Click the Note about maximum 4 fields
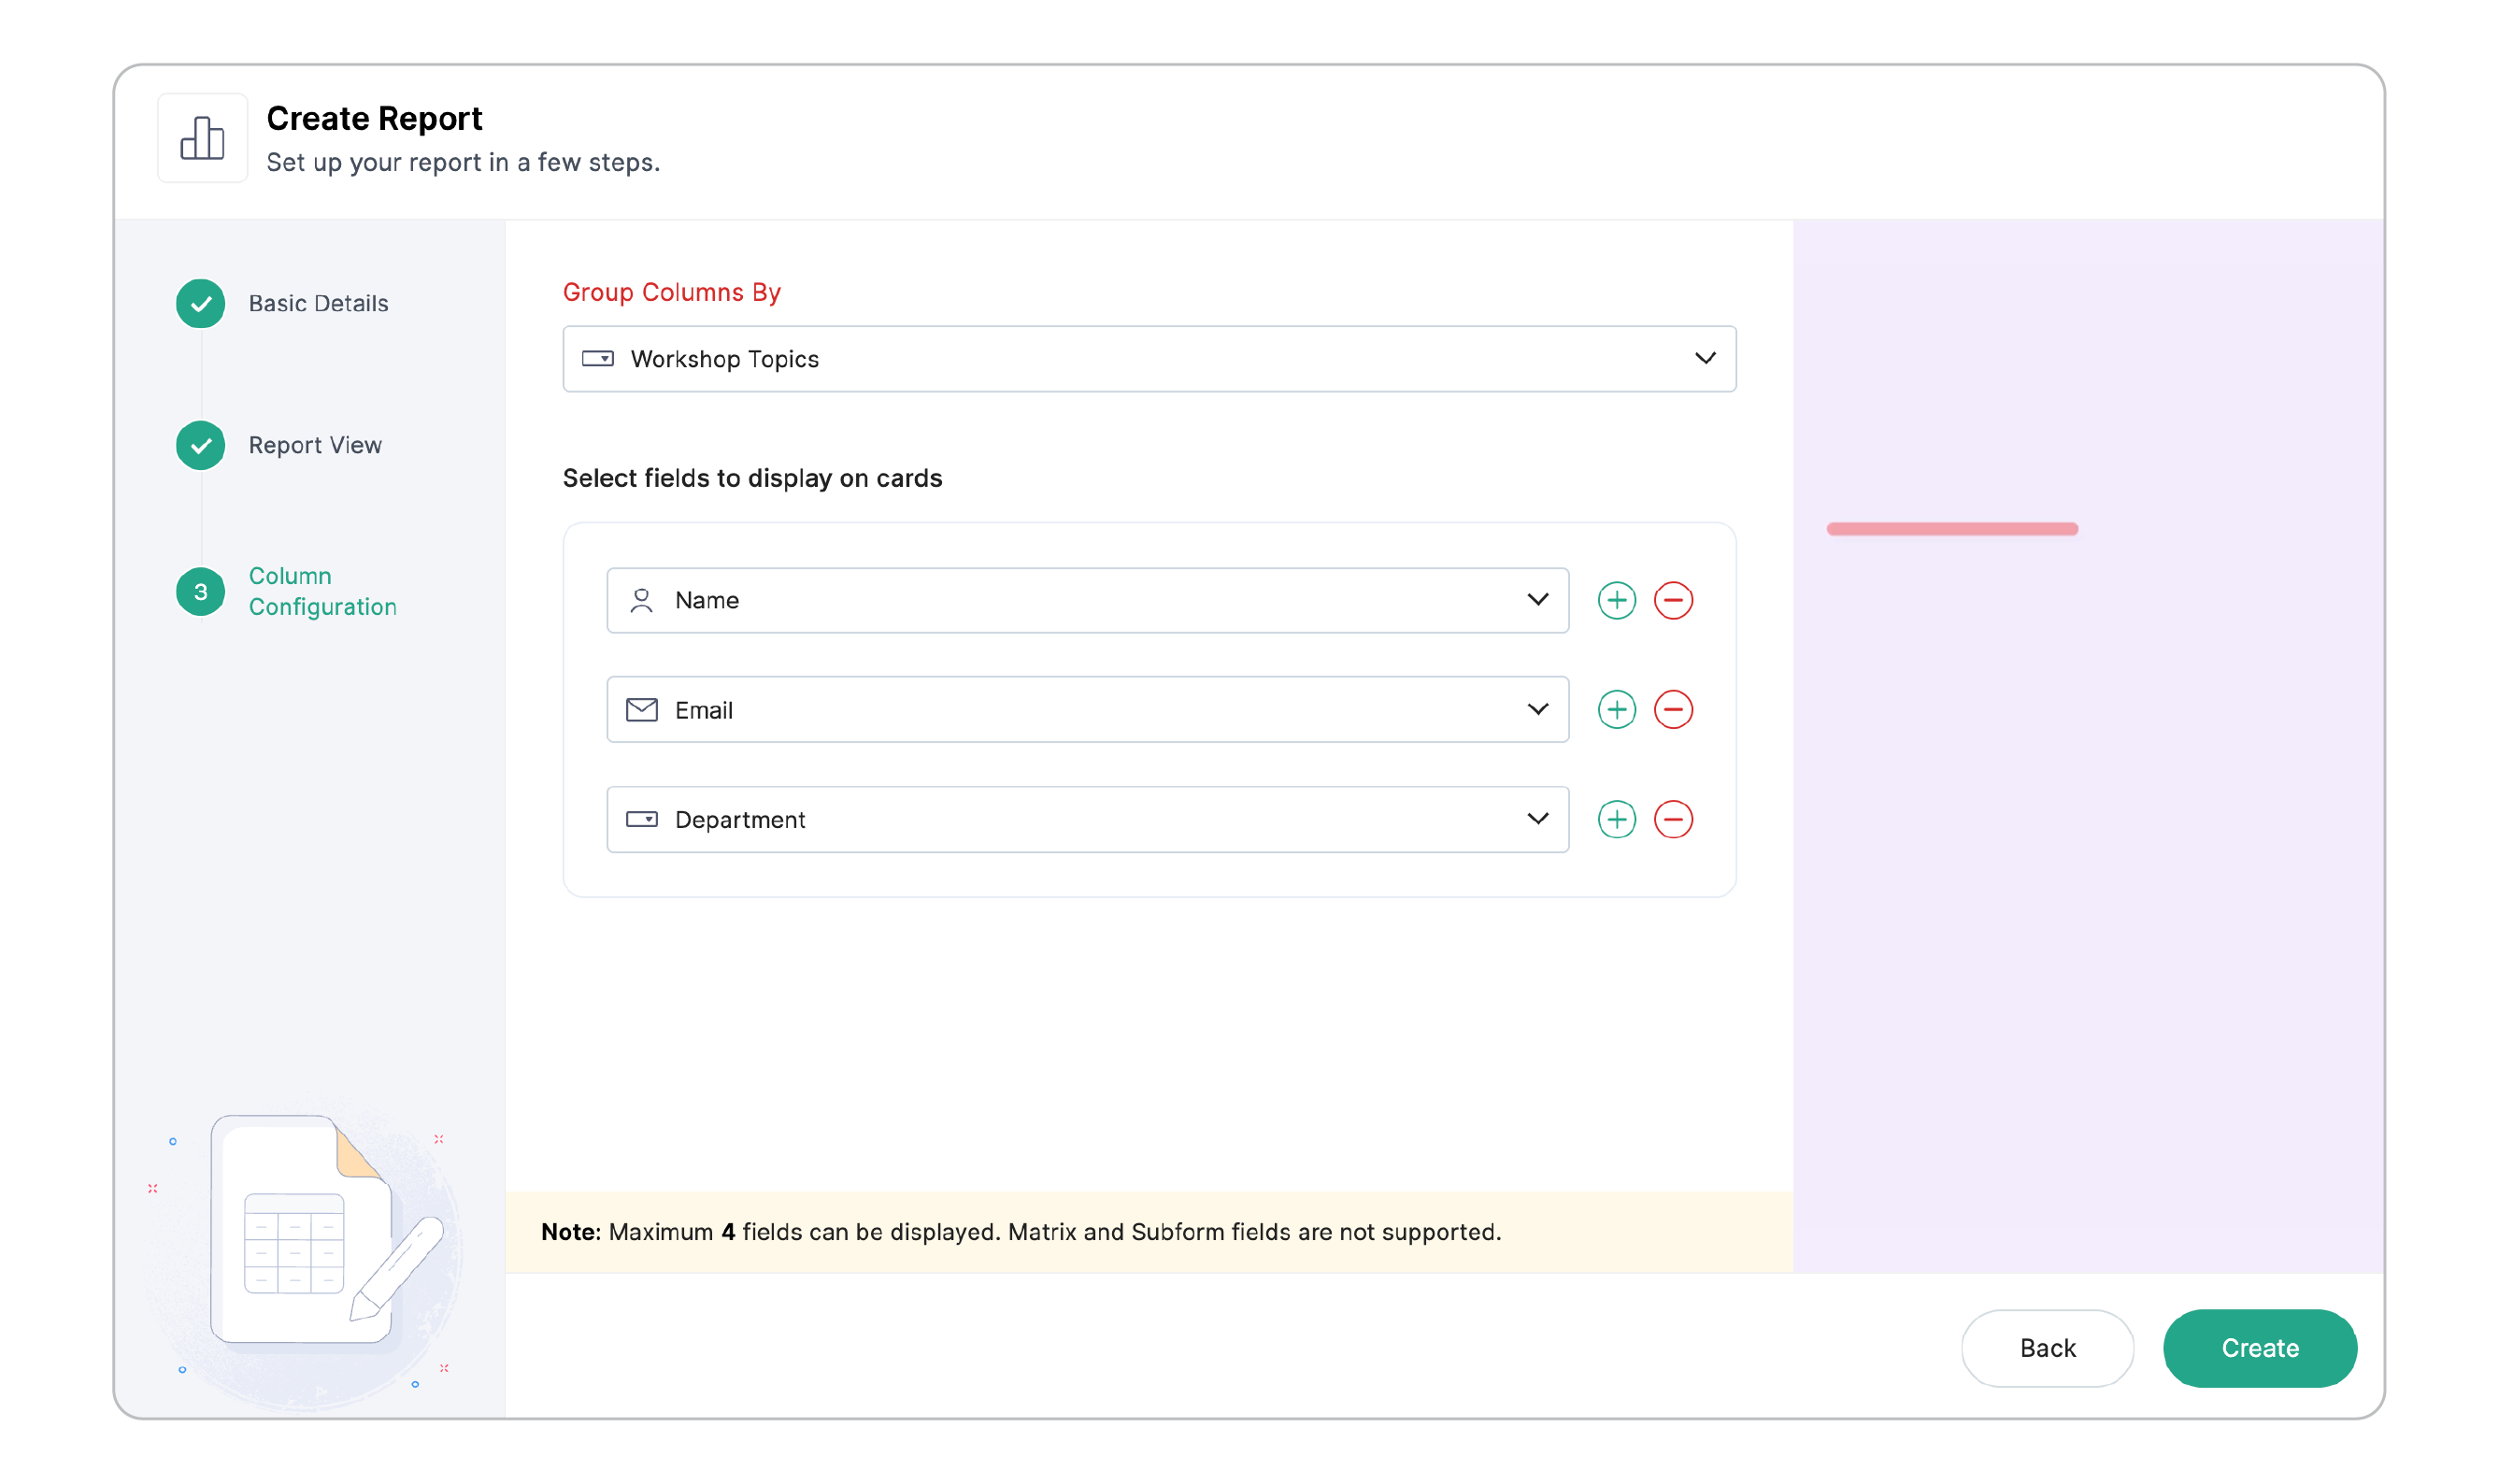This screenshot has width=2499, height=1484. [x=1021, y=1231]
